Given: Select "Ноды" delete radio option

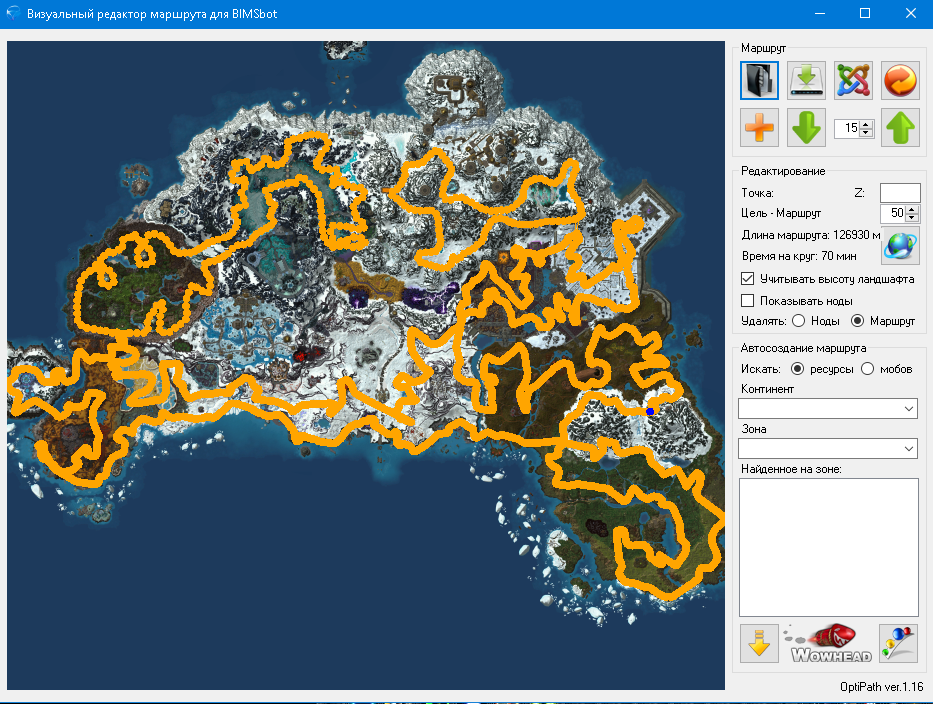Looking at the screenshot, I should click(798, 321).
